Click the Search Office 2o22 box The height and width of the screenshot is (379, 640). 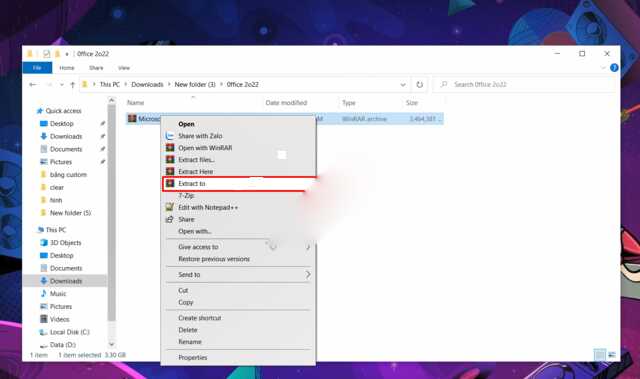(x=523, y=84)
